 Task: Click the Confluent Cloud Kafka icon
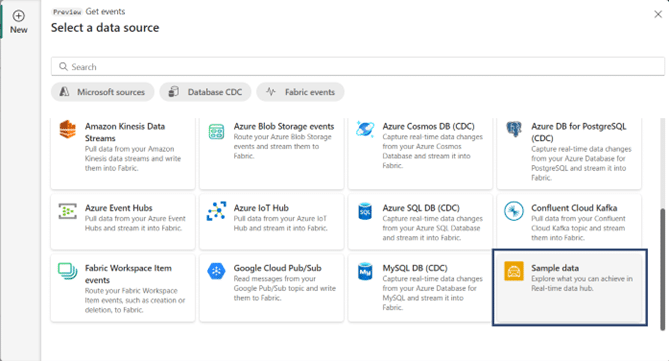pos(514,211)
